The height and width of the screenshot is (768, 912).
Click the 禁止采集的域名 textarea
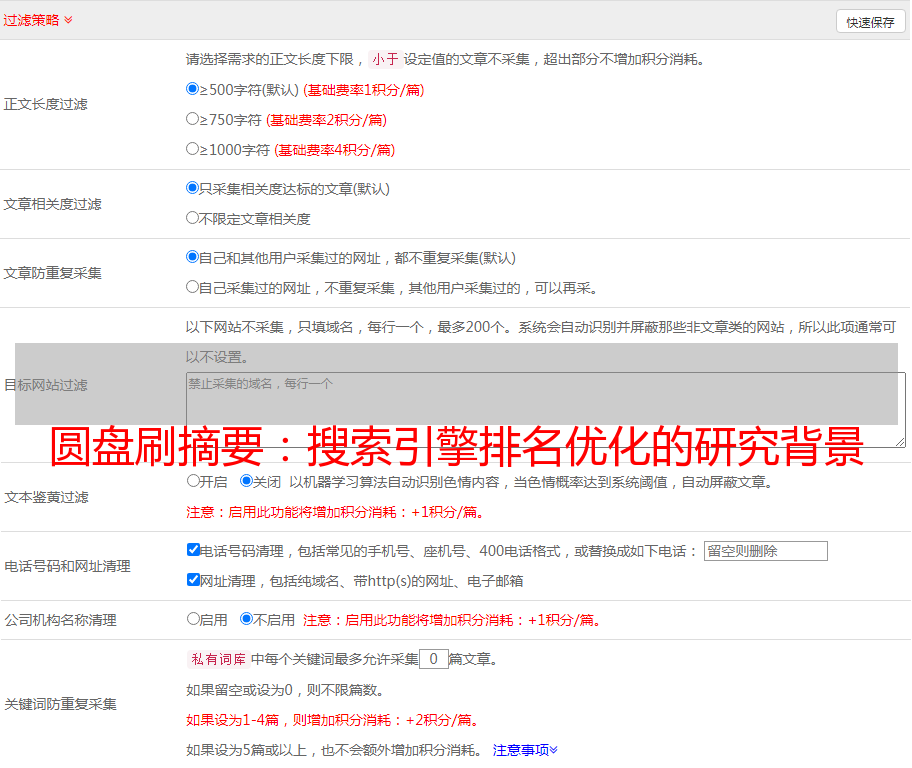click(545, 409)
